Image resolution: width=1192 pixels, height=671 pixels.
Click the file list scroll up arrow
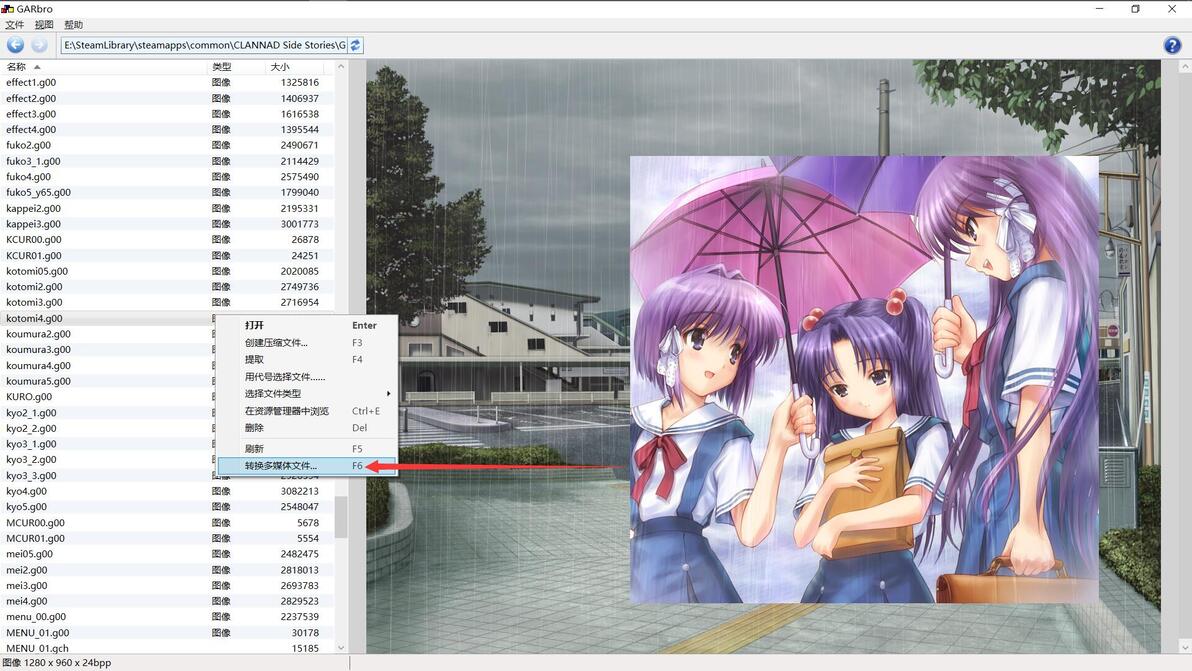pos(341,67)
